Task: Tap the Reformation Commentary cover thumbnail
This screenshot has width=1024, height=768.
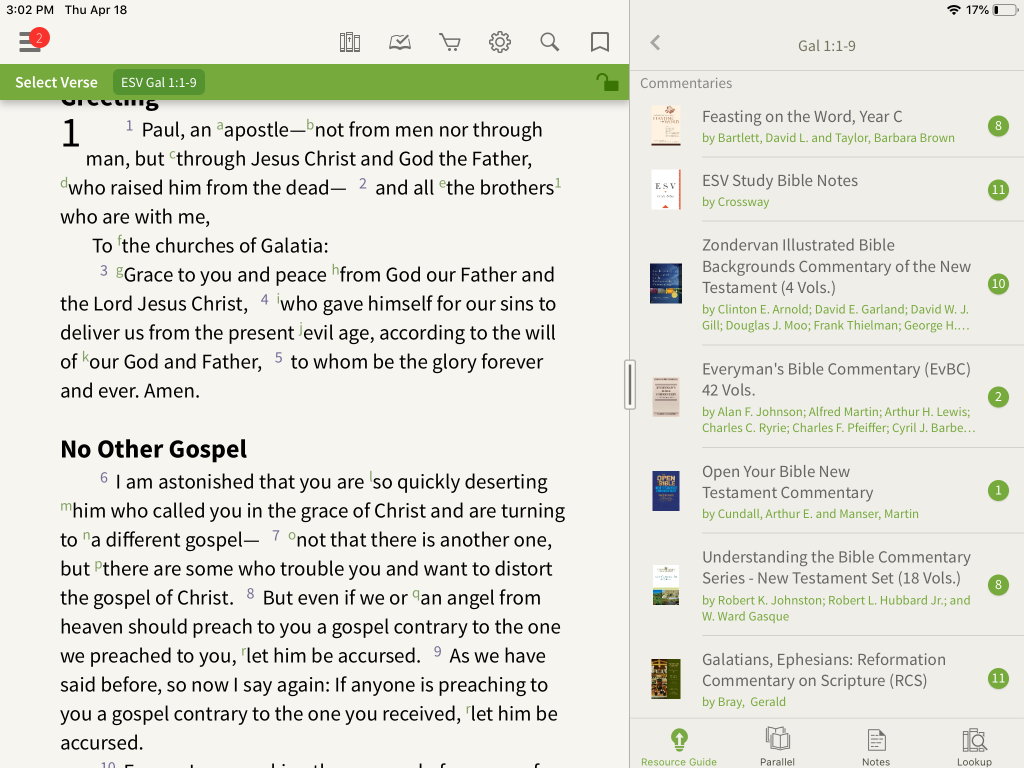Action: point(665,679)
